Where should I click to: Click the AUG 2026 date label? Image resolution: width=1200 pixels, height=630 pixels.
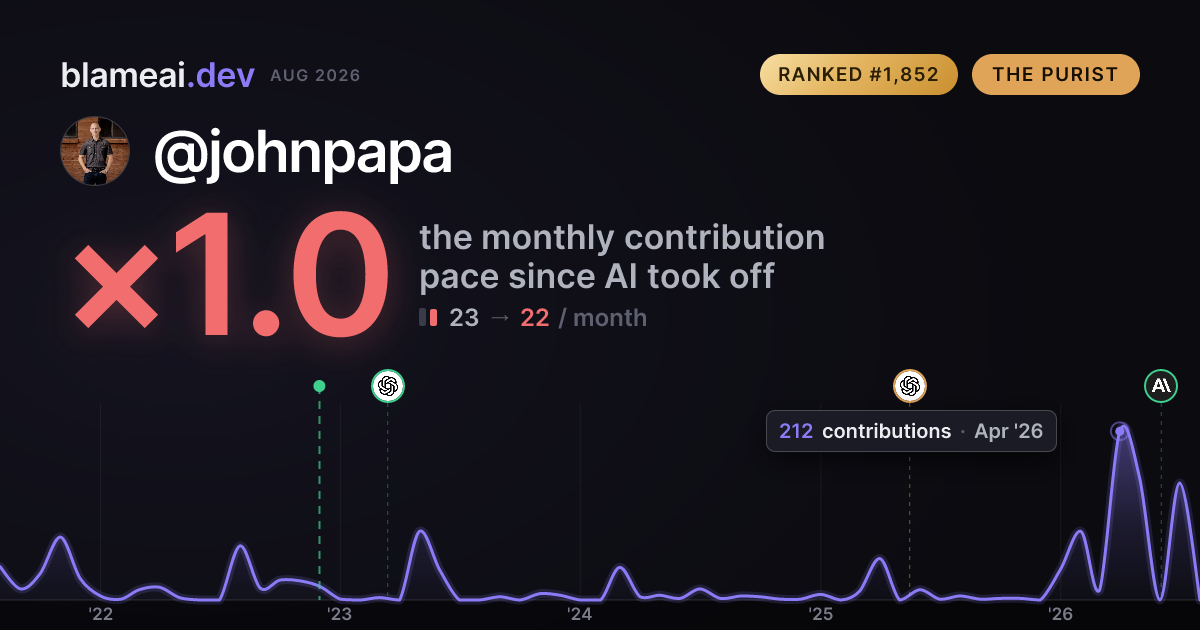315,76
